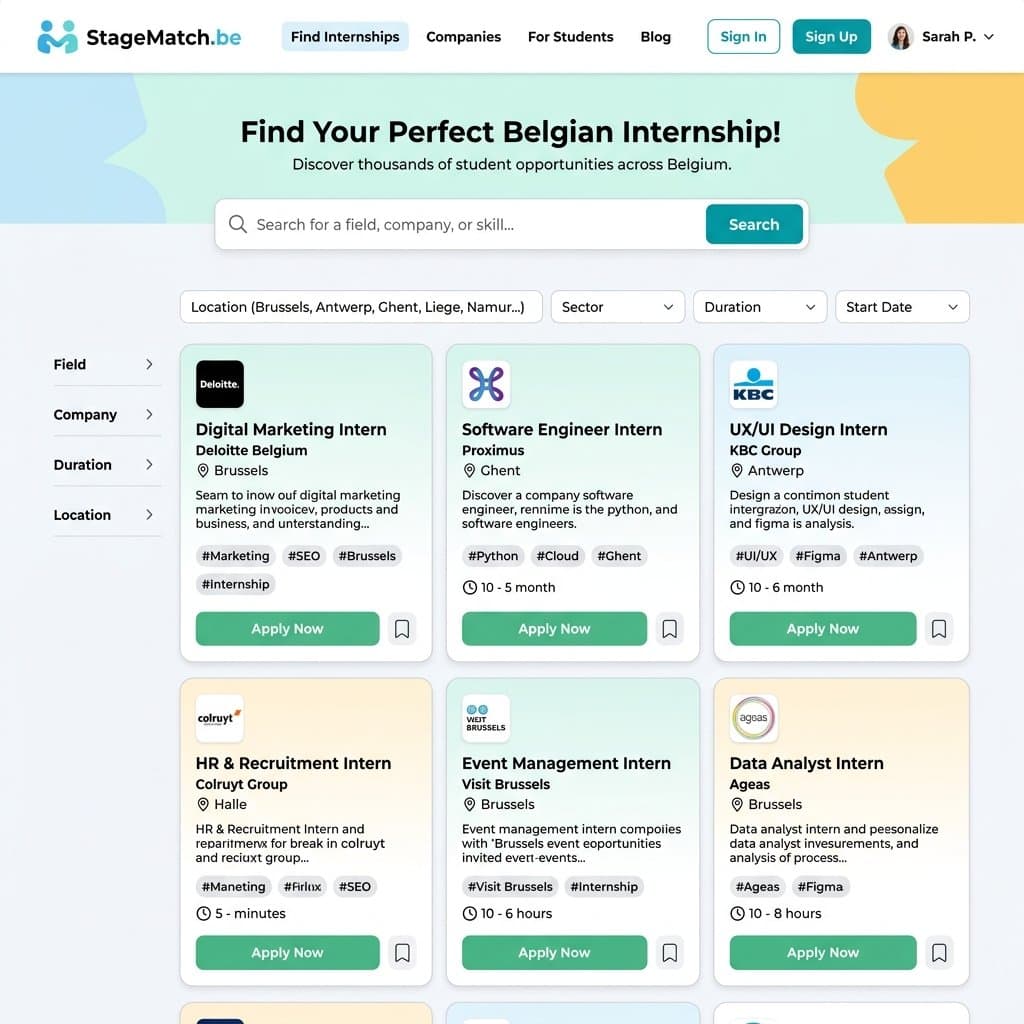Viewport: 1024px width, 1024px height.
Task: Click the Ageas logo icon
Action: [x=753, y=718]
